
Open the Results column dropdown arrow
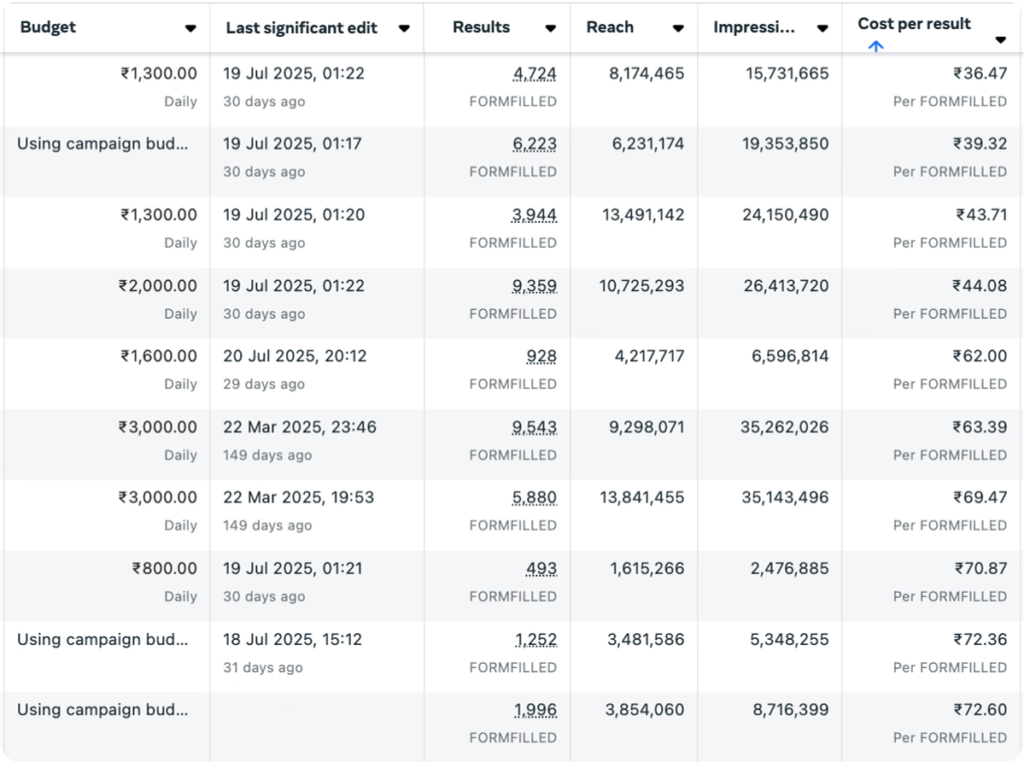click(550, 29)
